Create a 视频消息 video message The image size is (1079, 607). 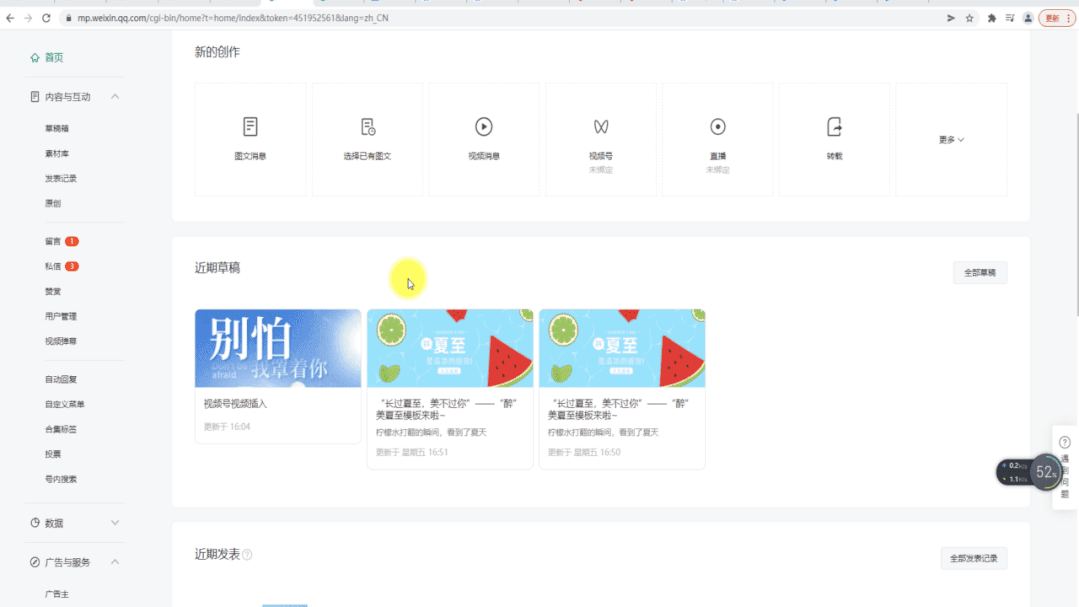pyautogui.click(x=484, y=140)
